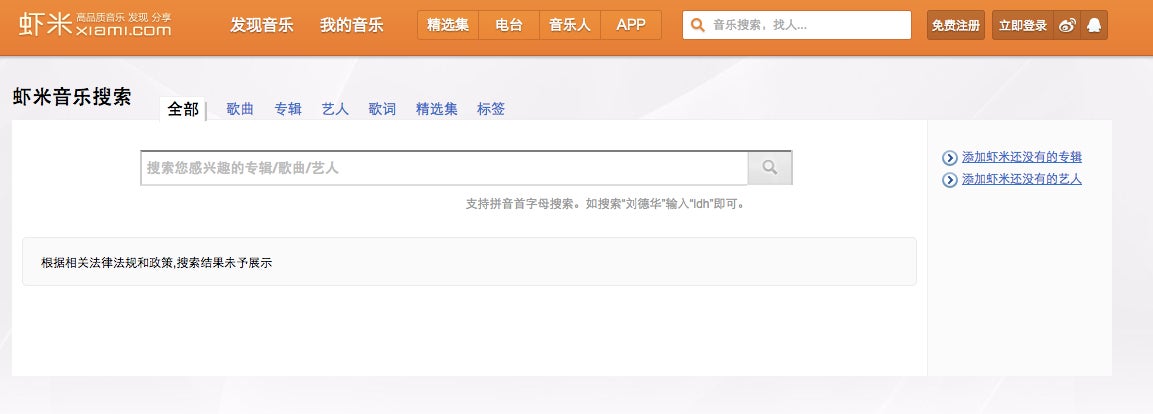Open the 音乐人 header menu item

570,25
